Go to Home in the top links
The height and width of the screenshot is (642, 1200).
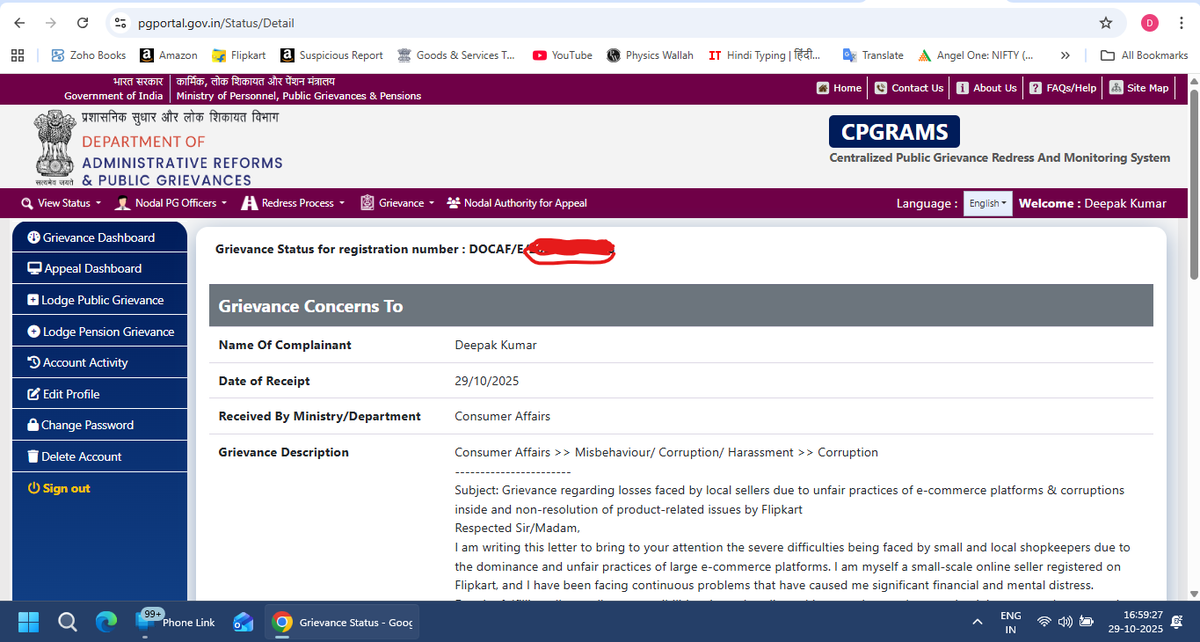(839, 88)
